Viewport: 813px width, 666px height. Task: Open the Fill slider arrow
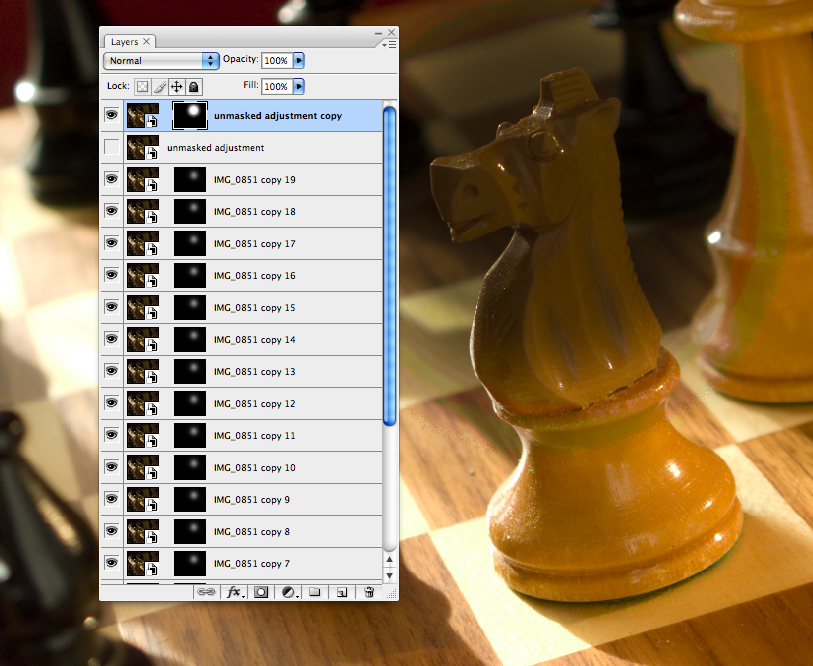(299, 86)
